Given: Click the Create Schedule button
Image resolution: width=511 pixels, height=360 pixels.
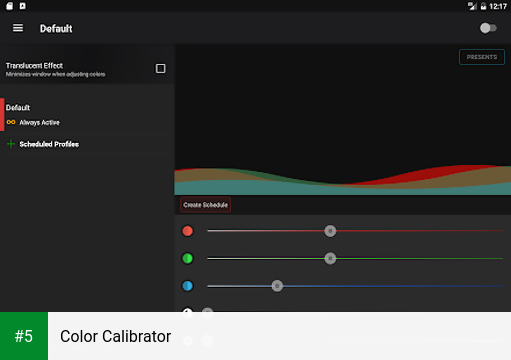Looking at the screenshot, I should 205,205.
